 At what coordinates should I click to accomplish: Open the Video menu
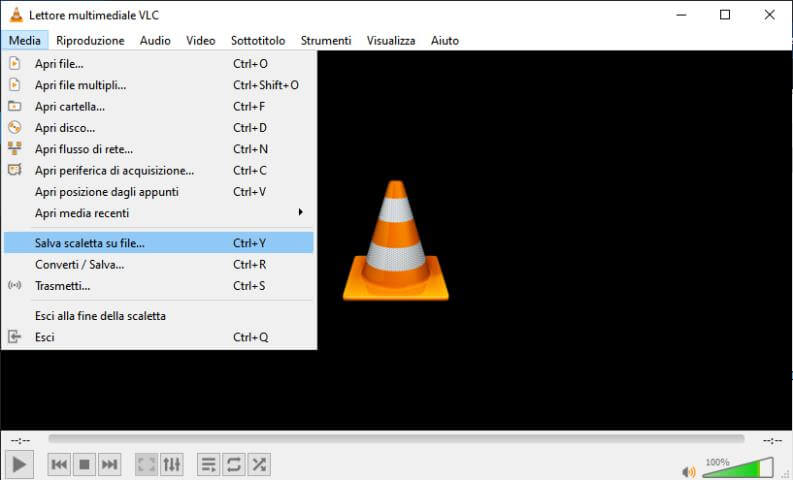[x=200, y=40]
